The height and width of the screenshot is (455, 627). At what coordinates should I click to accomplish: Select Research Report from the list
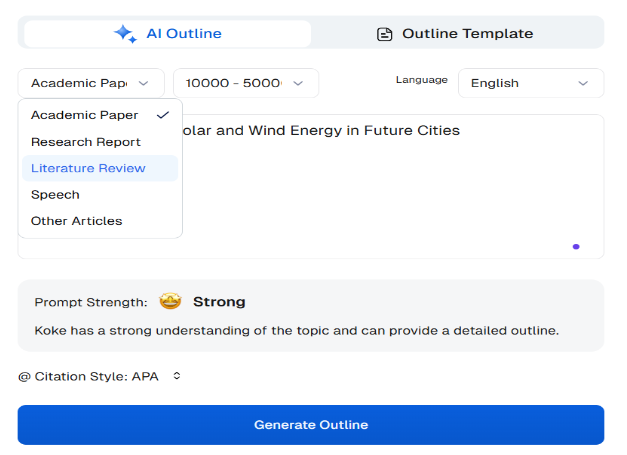click(x=86, y=142)
